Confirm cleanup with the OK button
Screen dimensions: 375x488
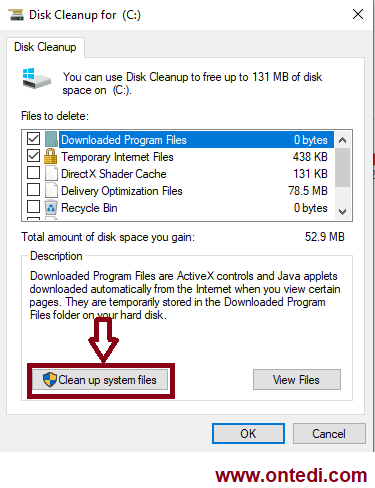[x=248, y=434]
